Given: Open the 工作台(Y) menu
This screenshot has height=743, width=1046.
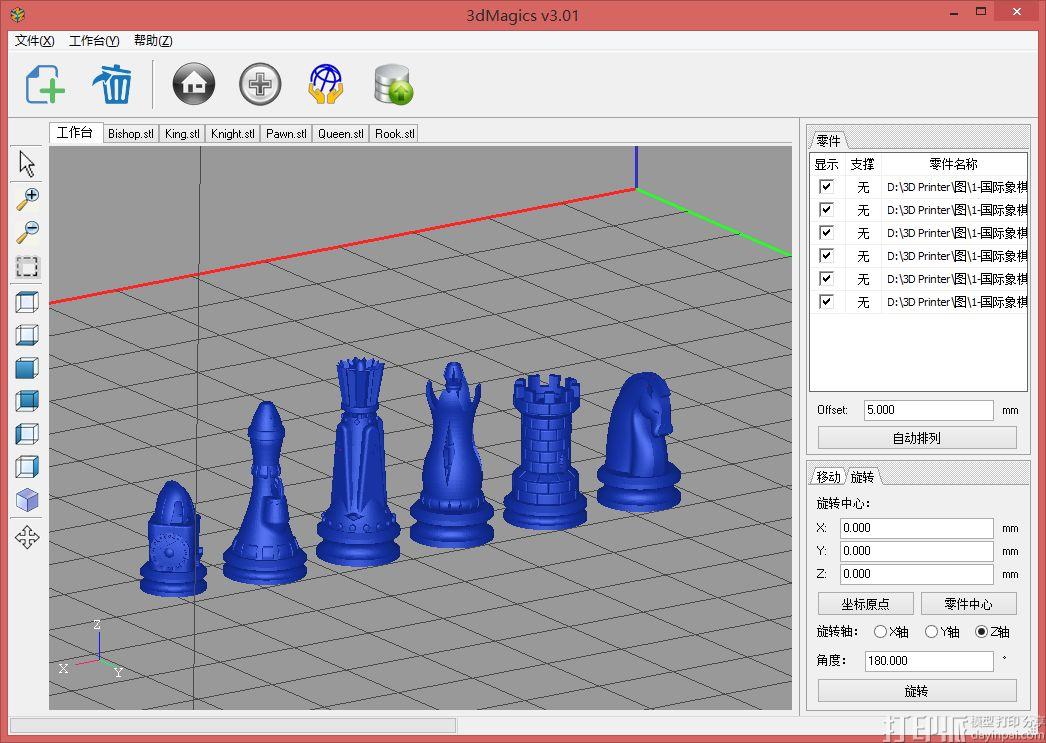Looking at the screenshot, I should 94,41.
